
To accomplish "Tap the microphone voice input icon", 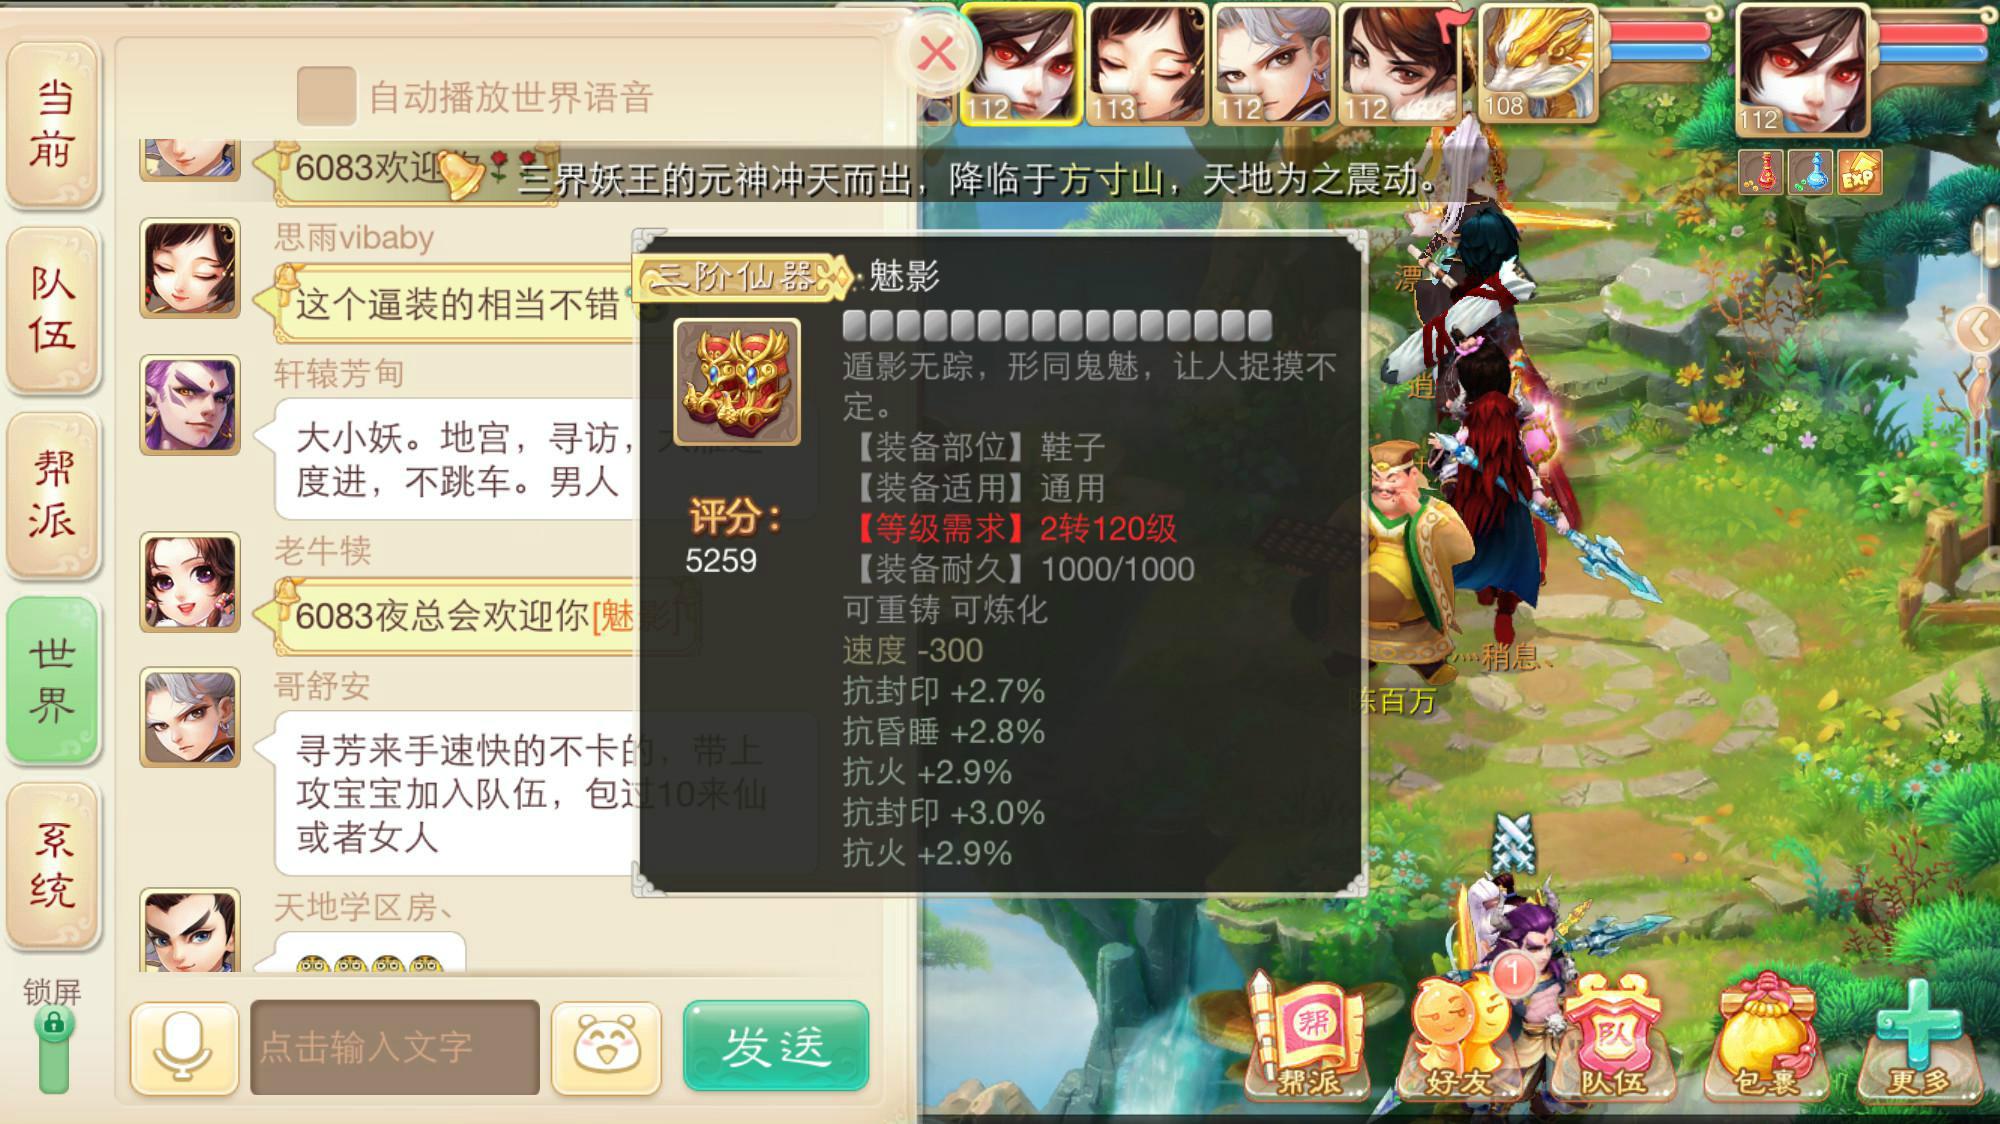I will tap(184, 1047).
